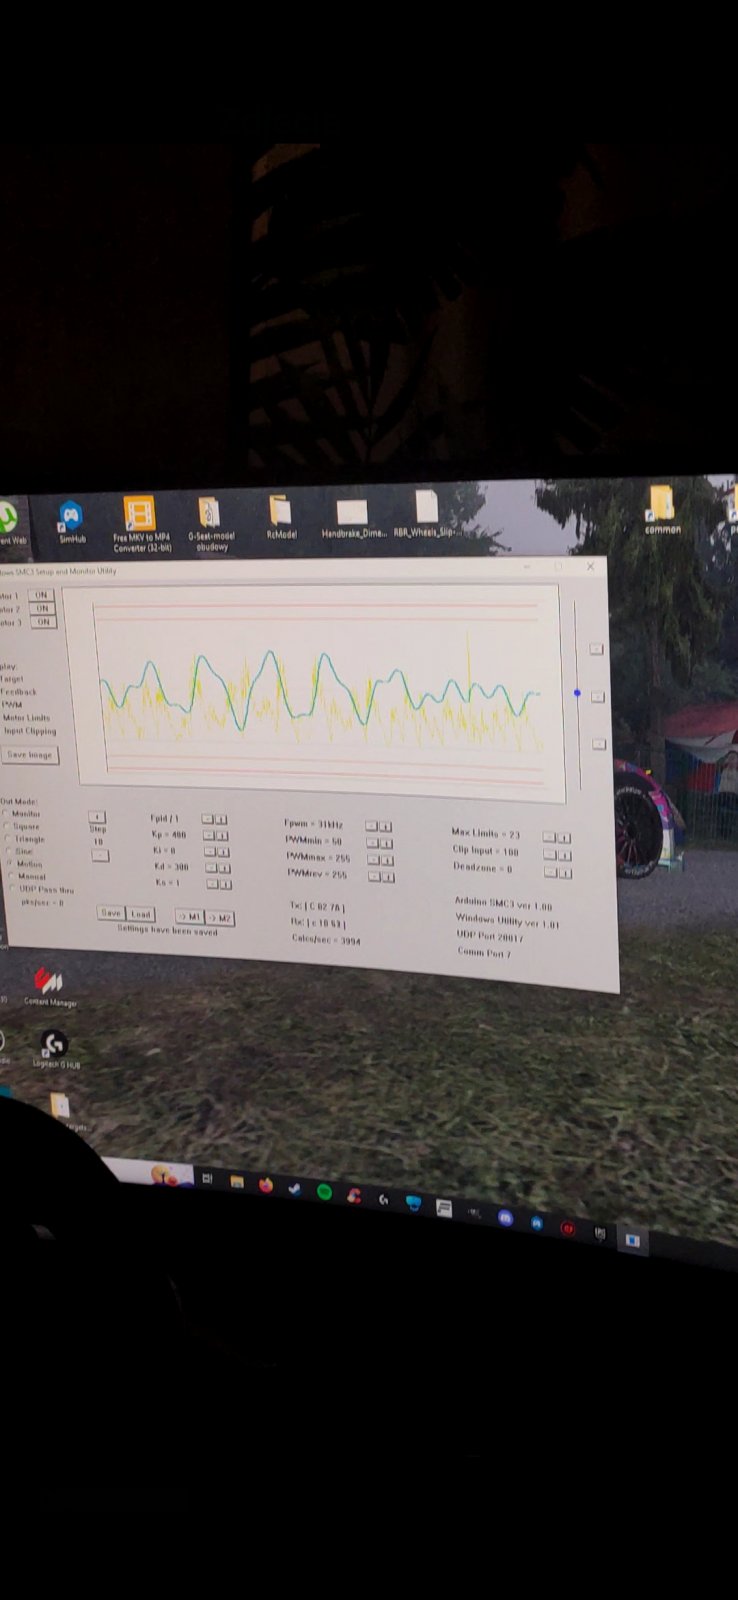This screenshot has height=1600, width=738.
Task: Open the 0-Seat-model obudowy folder
Action: 210,524
